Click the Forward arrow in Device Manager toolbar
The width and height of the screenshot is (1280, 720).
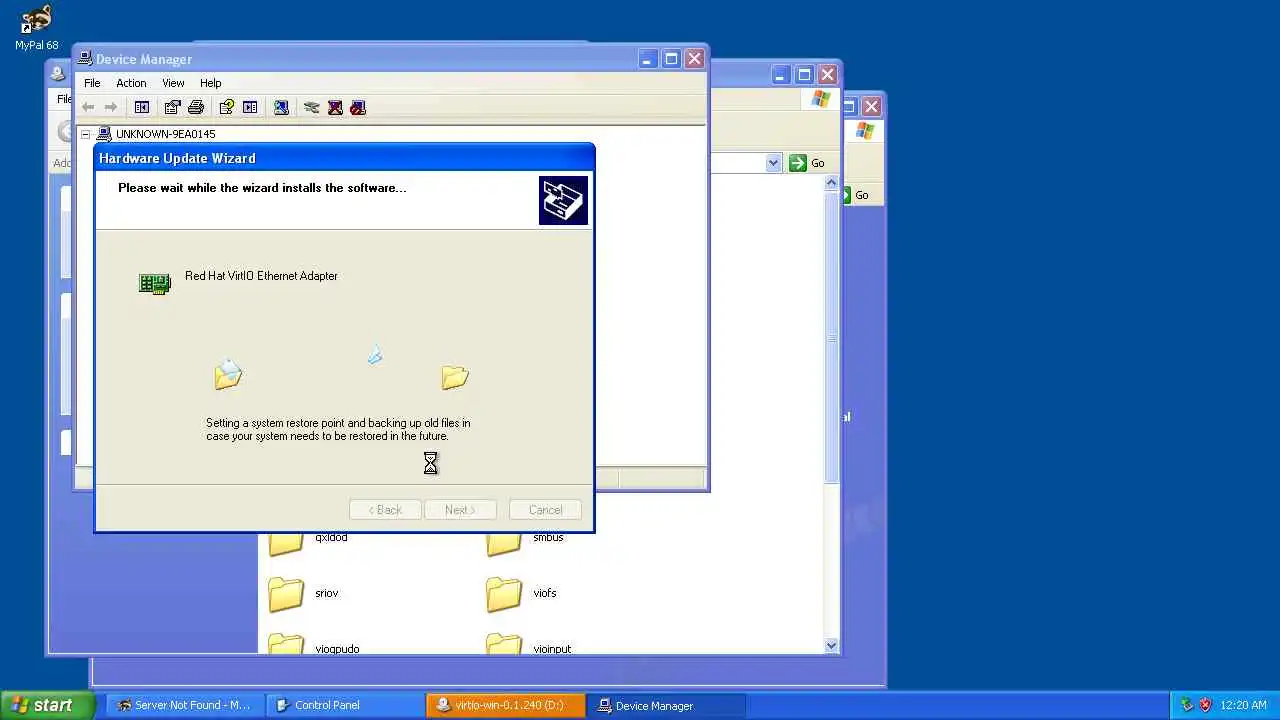coord(110,107)
